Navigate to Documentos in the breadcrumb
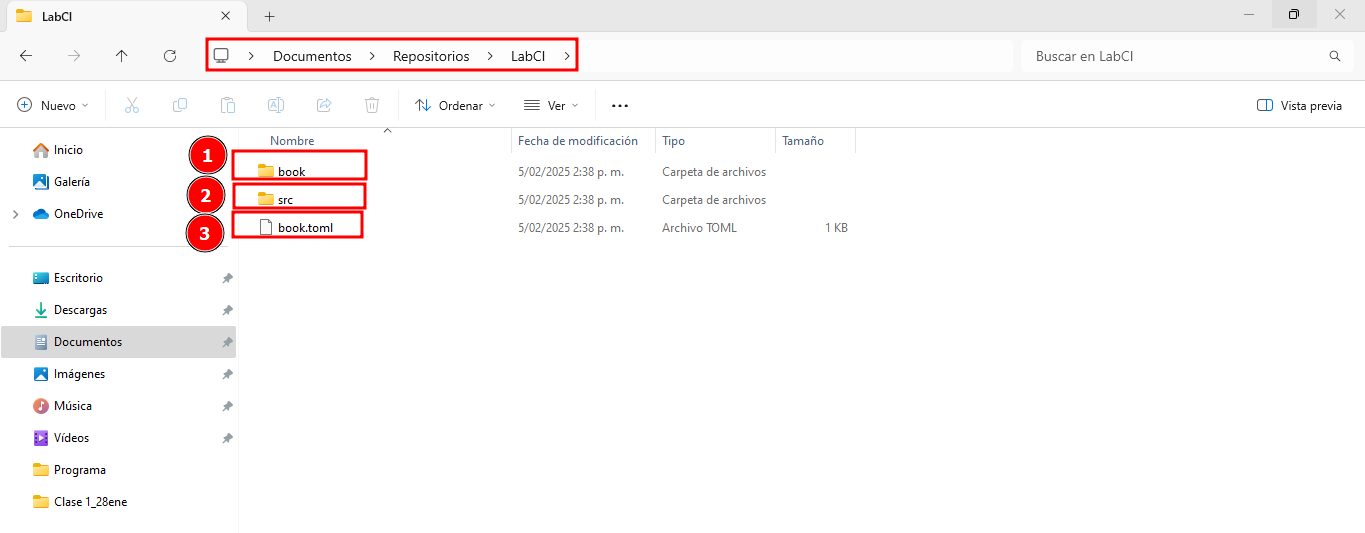The image size is (1365, 533). 312,56
